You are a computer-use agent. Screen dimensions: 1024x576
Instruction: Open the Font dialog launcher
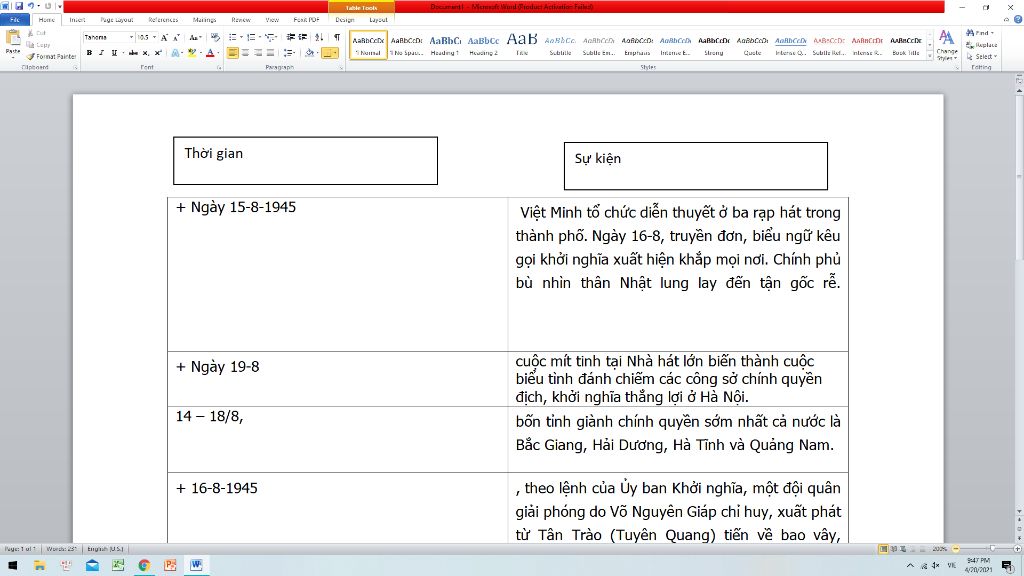[x=219, y=67]
